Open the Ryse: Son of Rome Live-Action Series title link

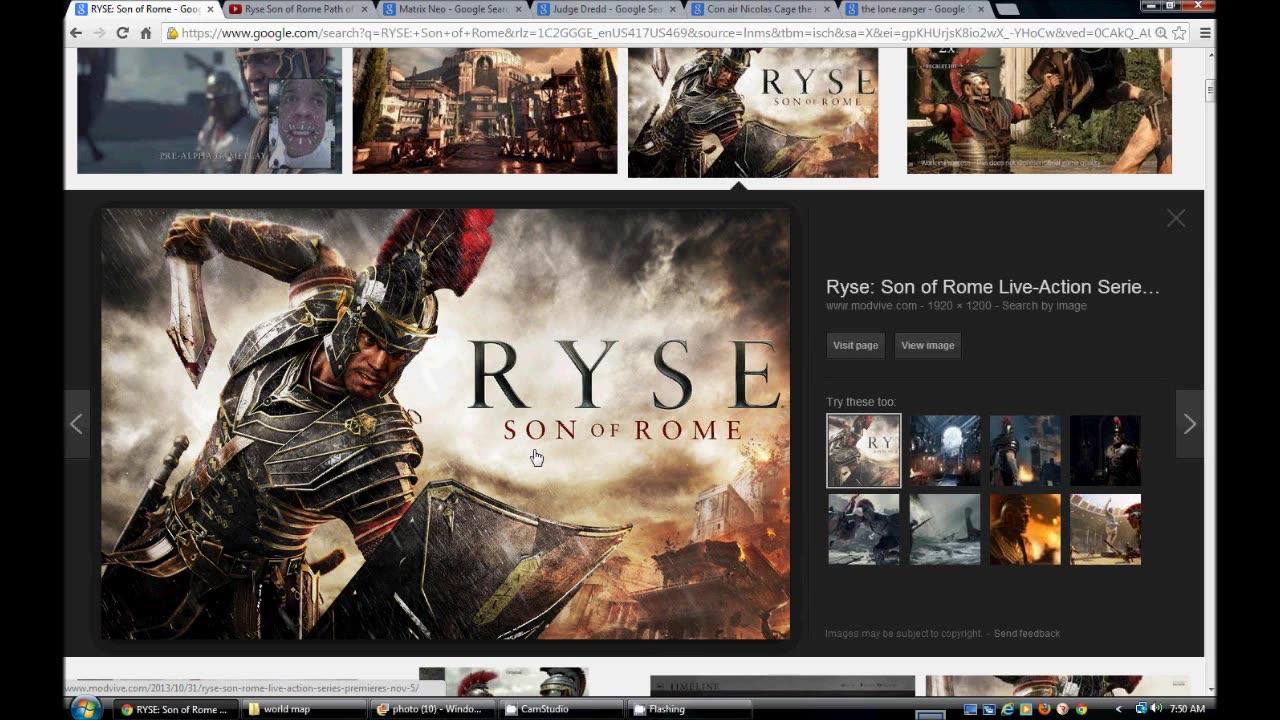(x=993, y=287)
